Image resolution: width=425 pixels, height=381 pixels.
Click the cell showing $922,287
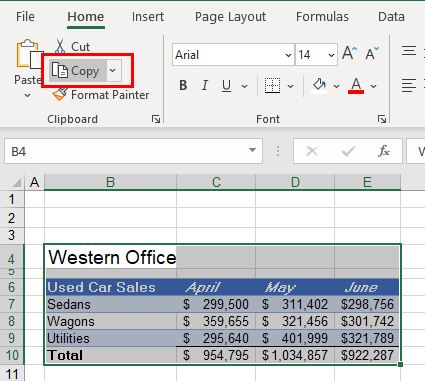367,355
